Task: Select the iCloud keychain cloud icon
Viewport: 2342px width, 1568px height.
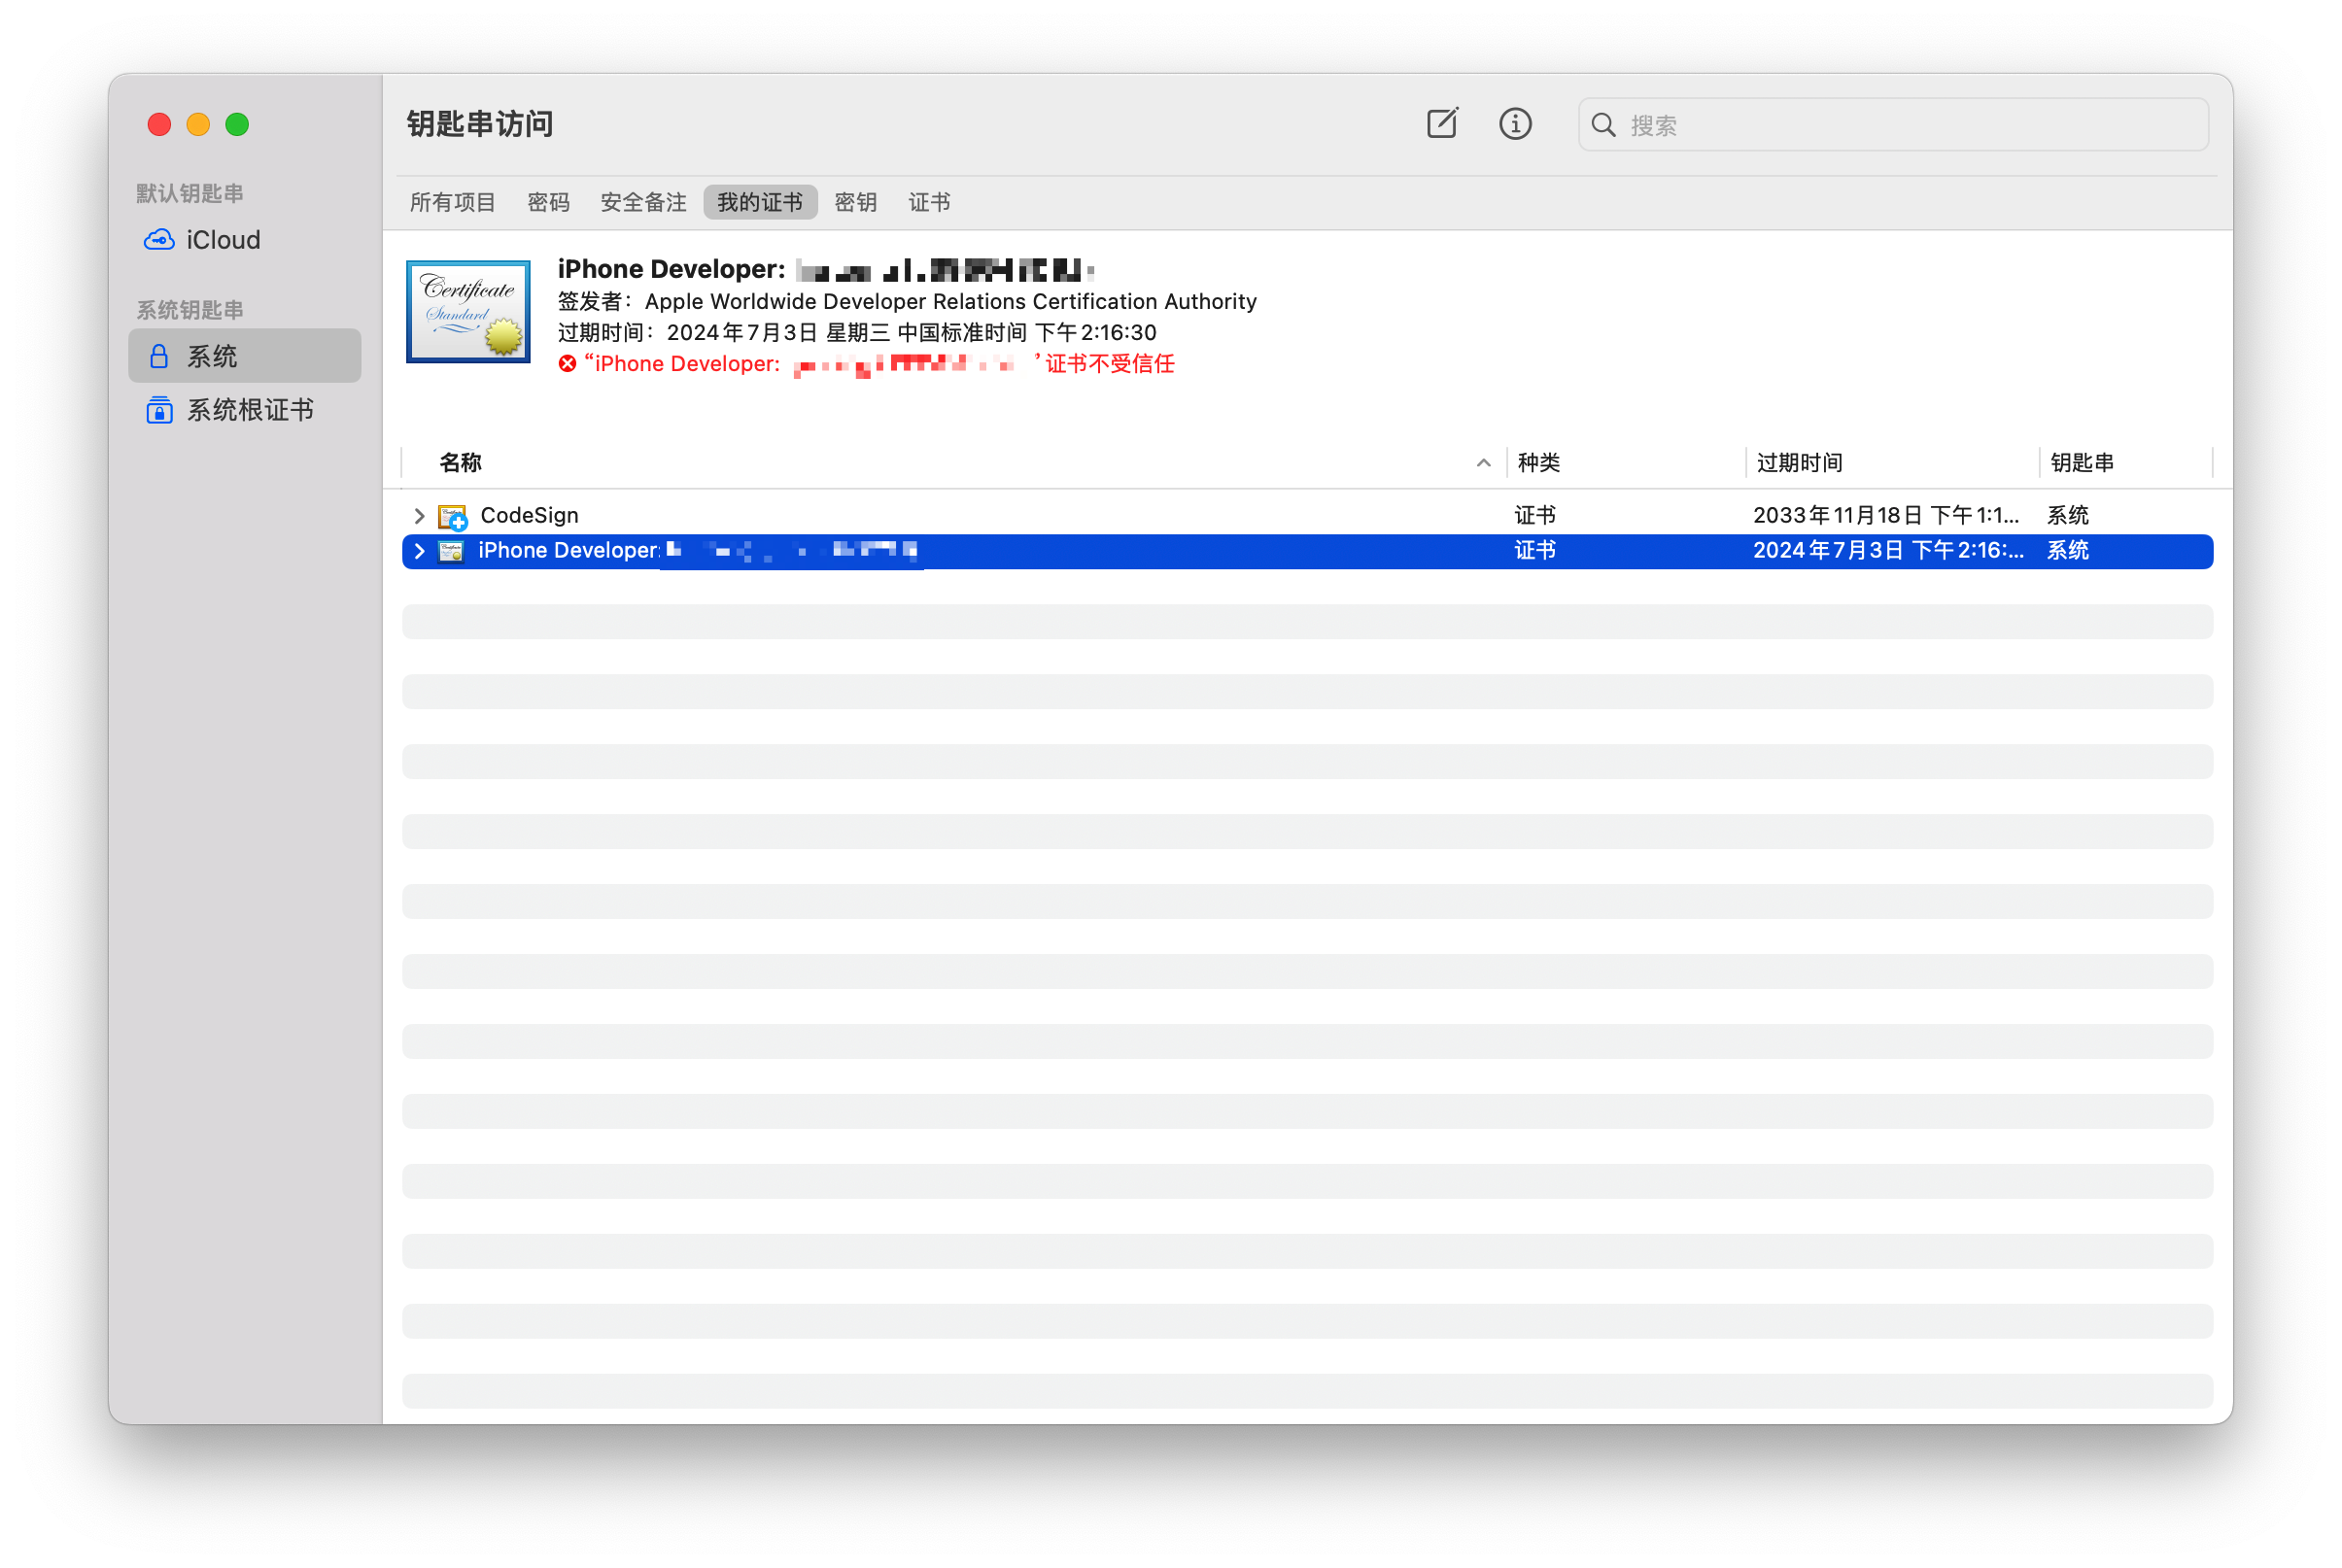Action: coord(159,239)
